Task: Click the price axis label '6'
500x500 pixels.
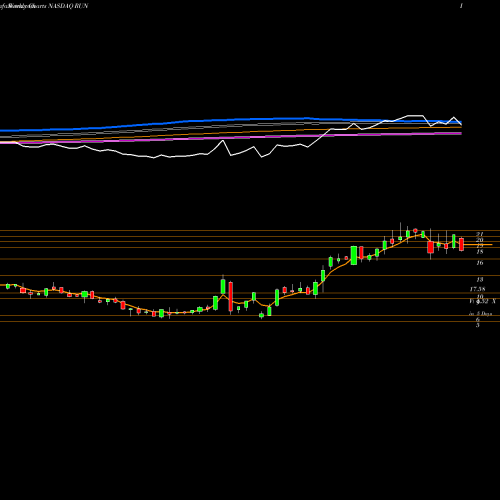Action: (478, 320)
